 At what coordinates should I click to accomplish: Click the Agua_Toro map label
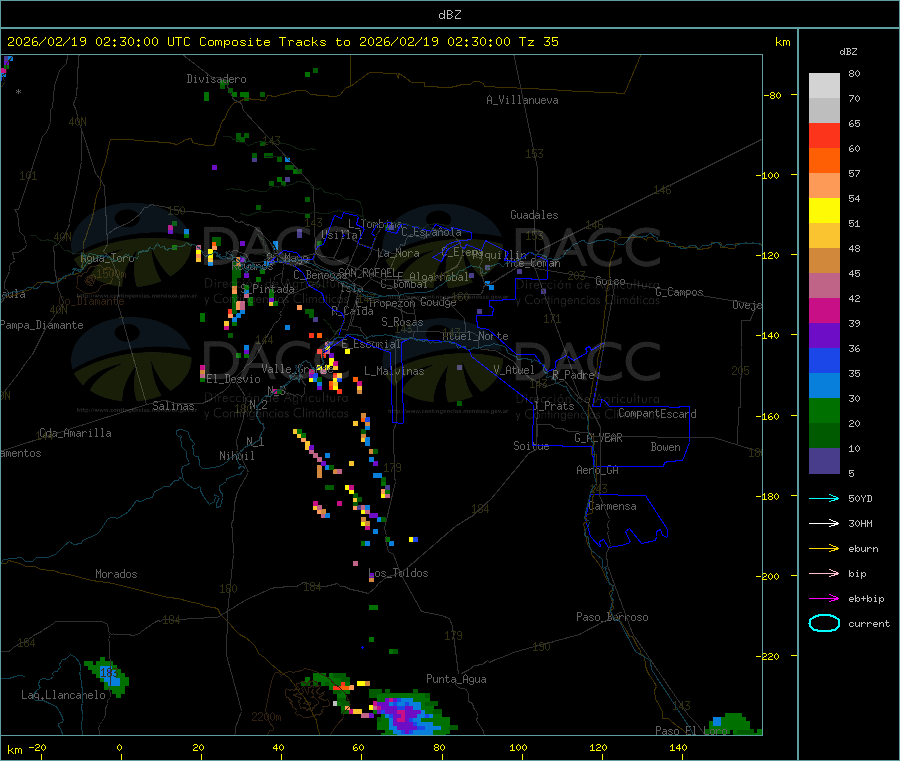107,258
